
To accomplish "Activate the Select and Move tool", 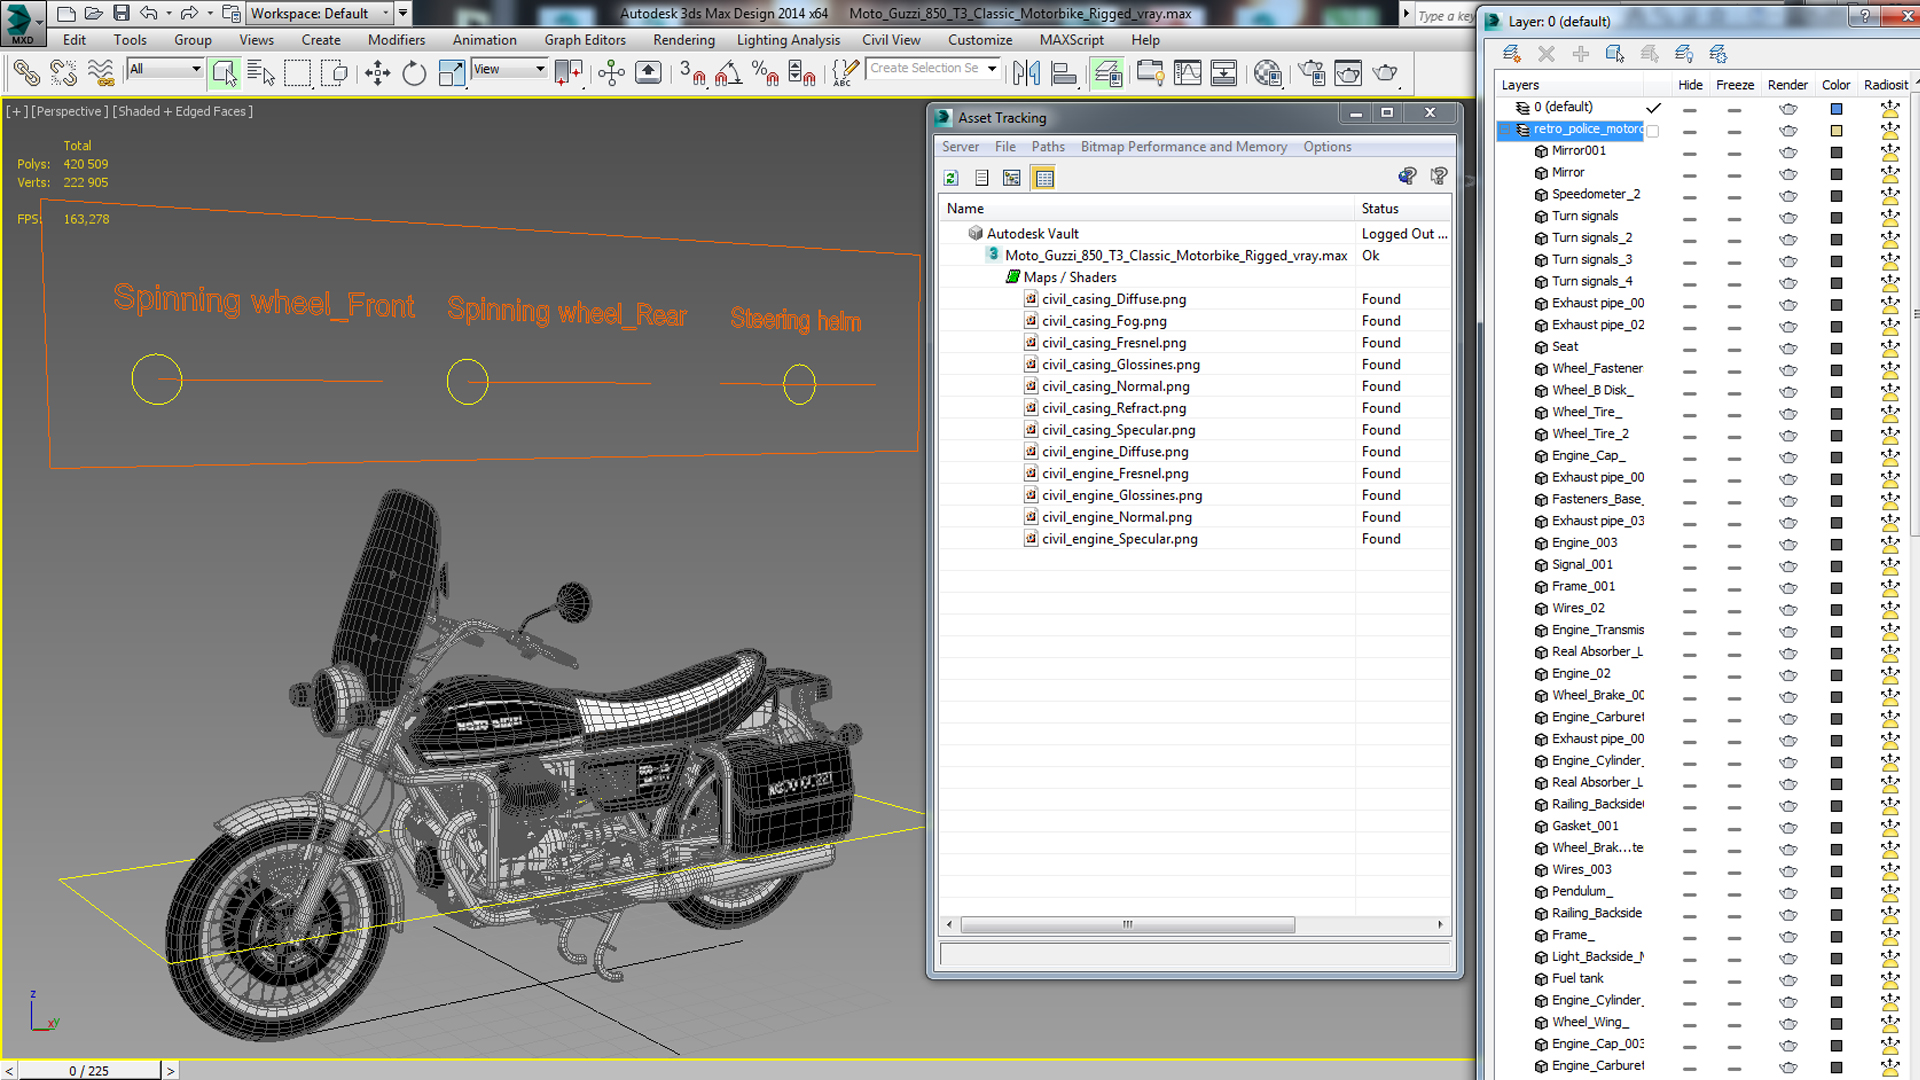I will [x=377, y=72].
